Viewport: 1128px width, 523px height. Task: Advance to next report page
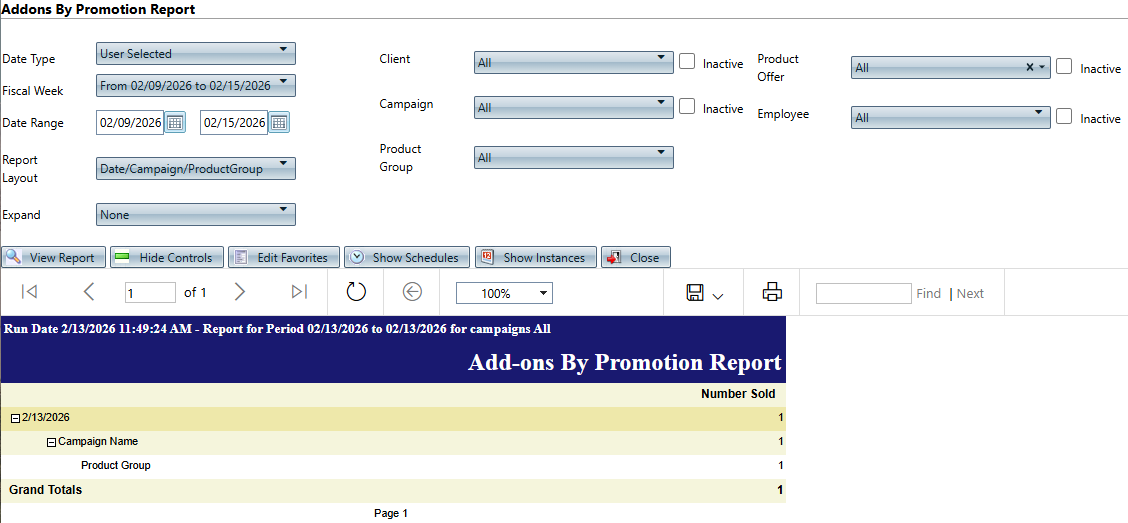pos(240,292)
